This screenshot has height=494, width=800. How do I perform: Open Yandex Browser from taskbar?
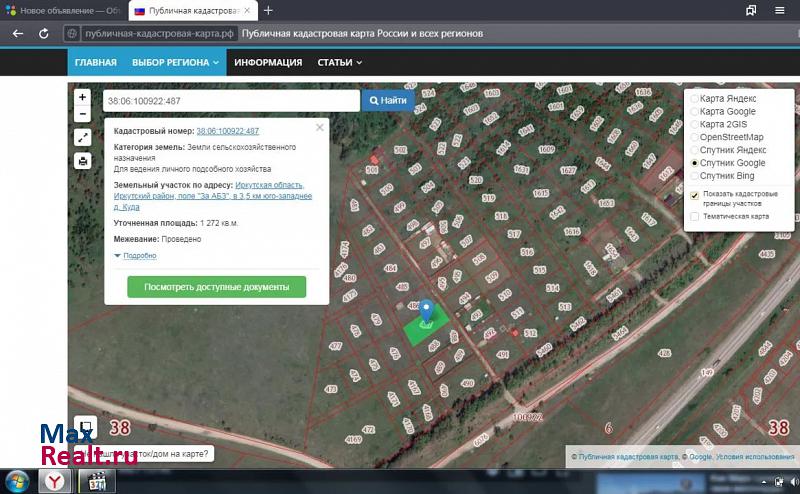(53, 482)
